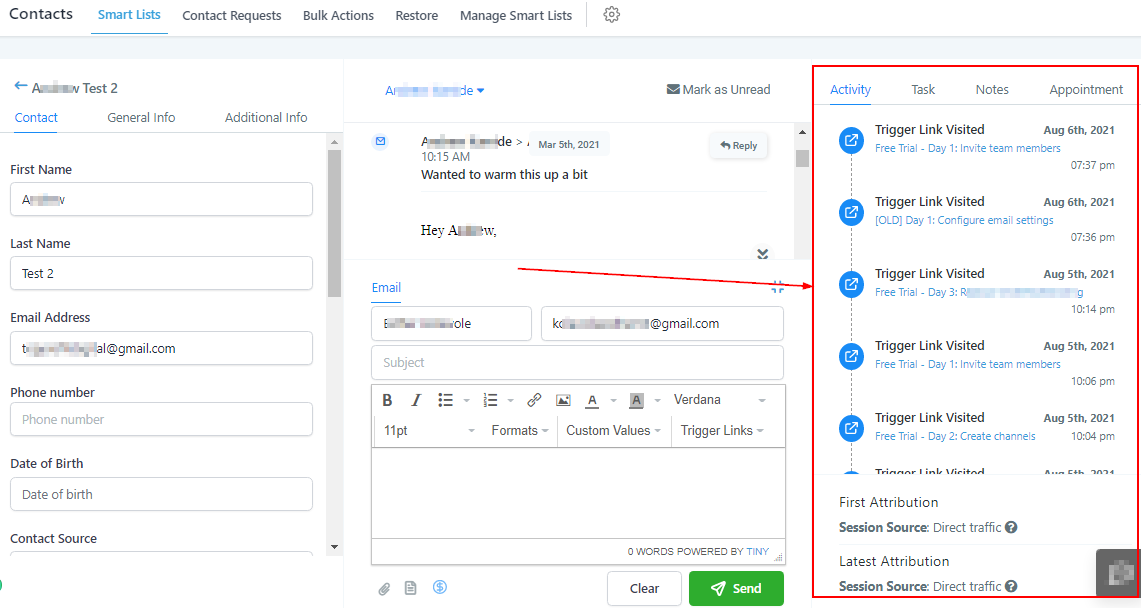Image resolution: width=1141 pixels, height=608 pixels.
Task: Switch to the Additional Info tab
Action: pyautogui.click(x=266, y=117)
